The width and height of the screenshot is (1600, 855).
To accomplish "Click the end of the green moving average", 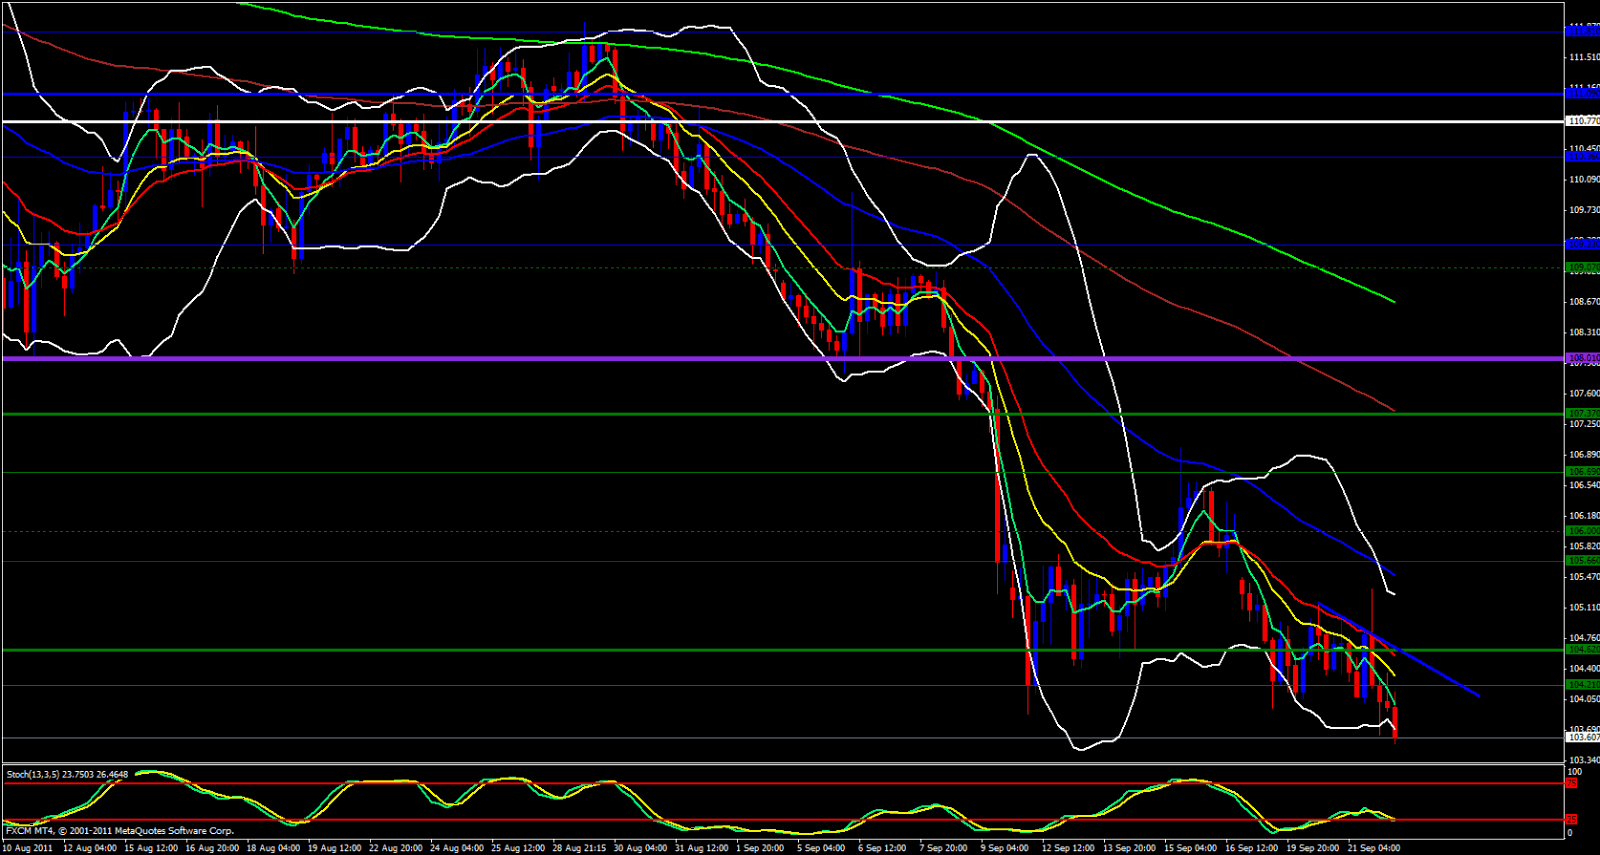I will [1393, 300].
